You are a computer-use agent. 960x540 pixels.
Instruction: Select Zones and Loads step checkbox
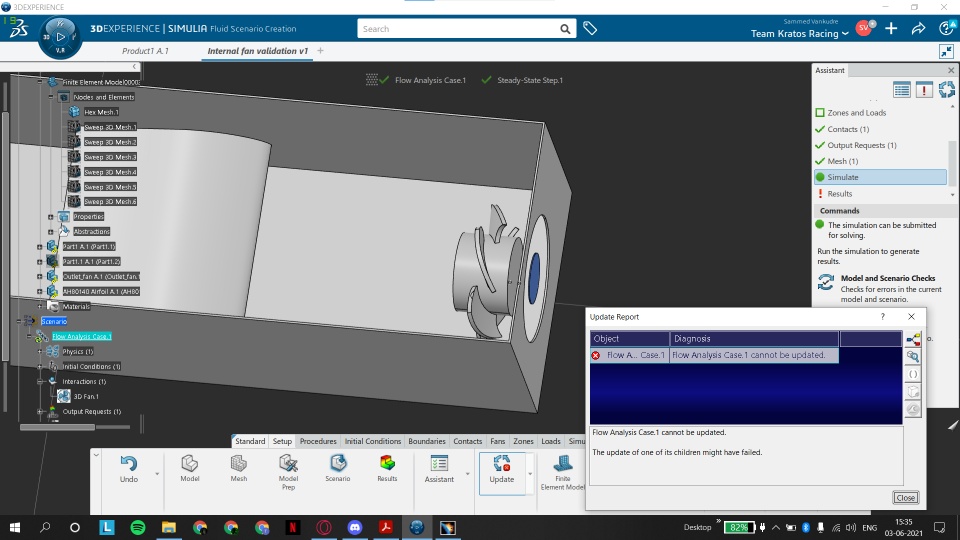tap(820, 113)
